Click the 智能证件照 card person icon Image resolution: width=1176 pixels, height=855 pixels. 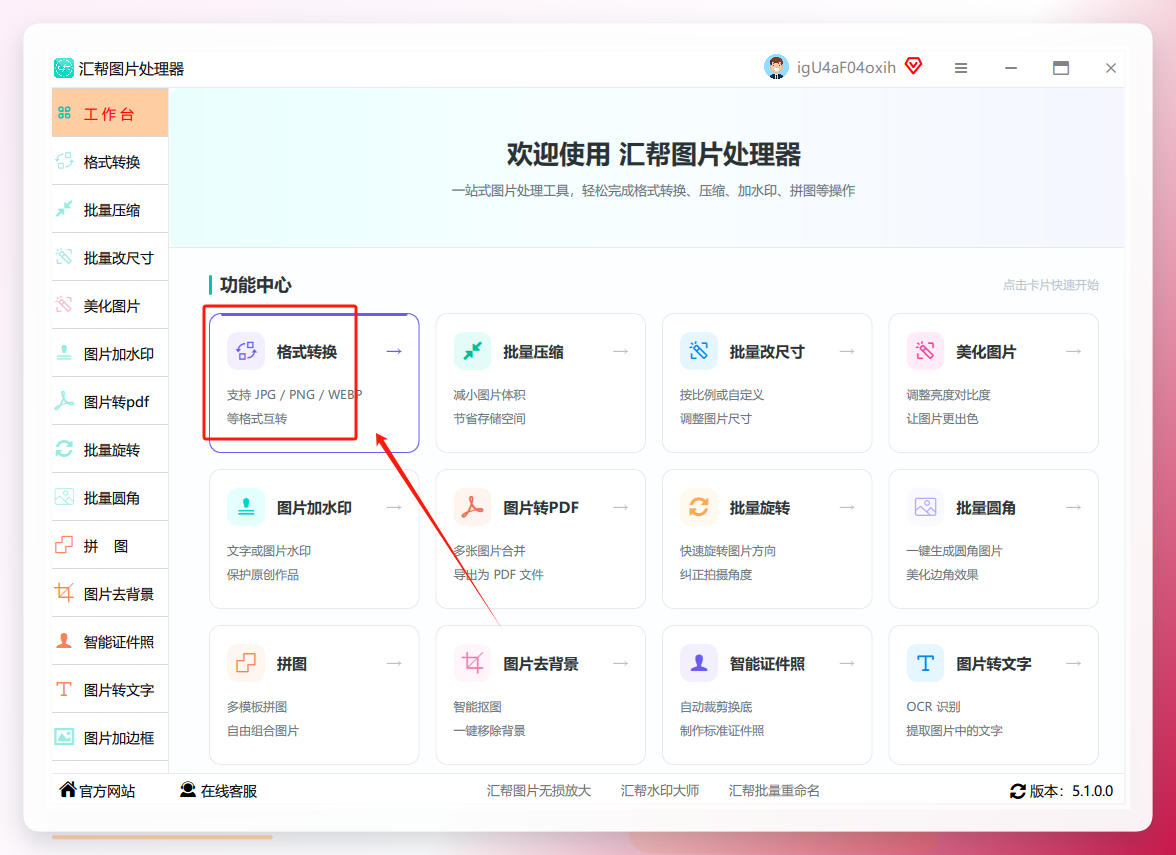[699, 663]
